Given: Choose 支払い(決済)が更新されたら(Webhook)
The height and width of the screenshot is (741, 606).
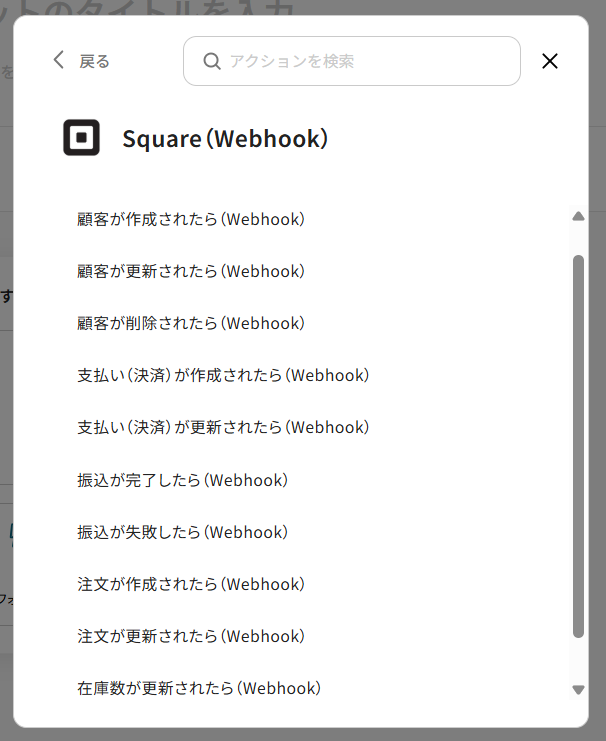Looking at the screenshot, I should [x=223, y=427].
